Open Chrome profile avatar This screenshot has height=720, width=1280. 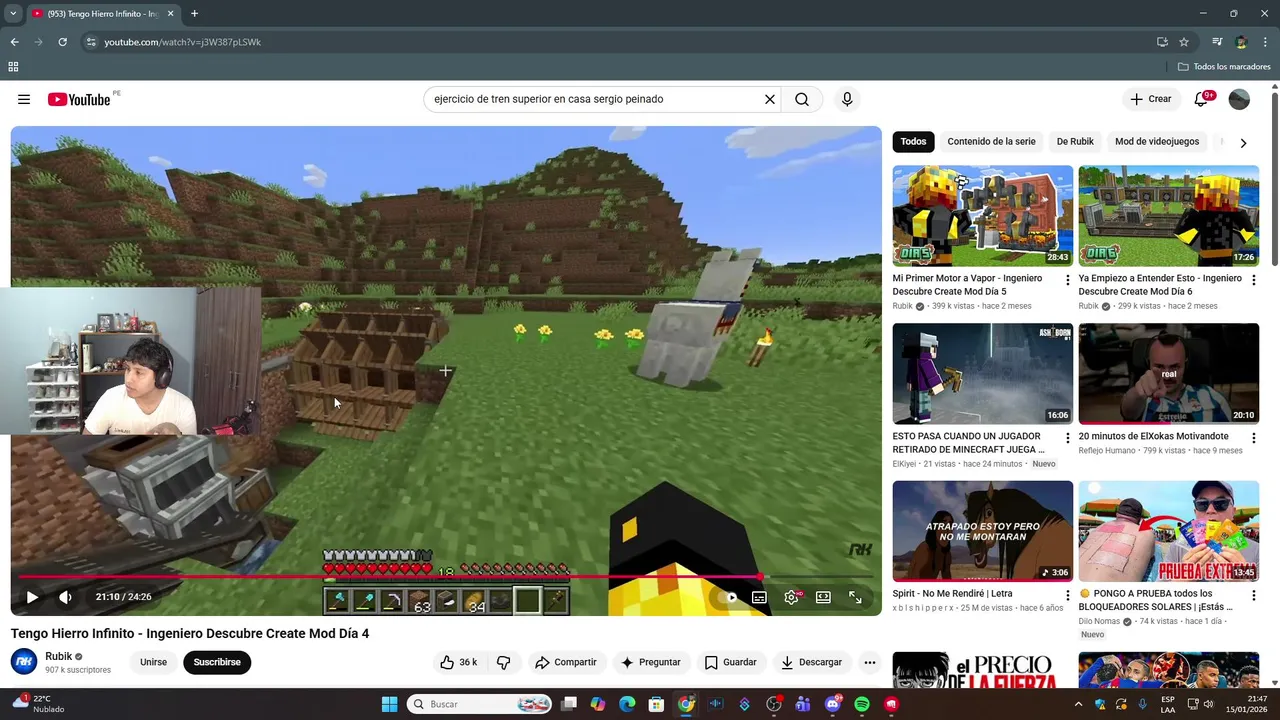[1241, 42]
